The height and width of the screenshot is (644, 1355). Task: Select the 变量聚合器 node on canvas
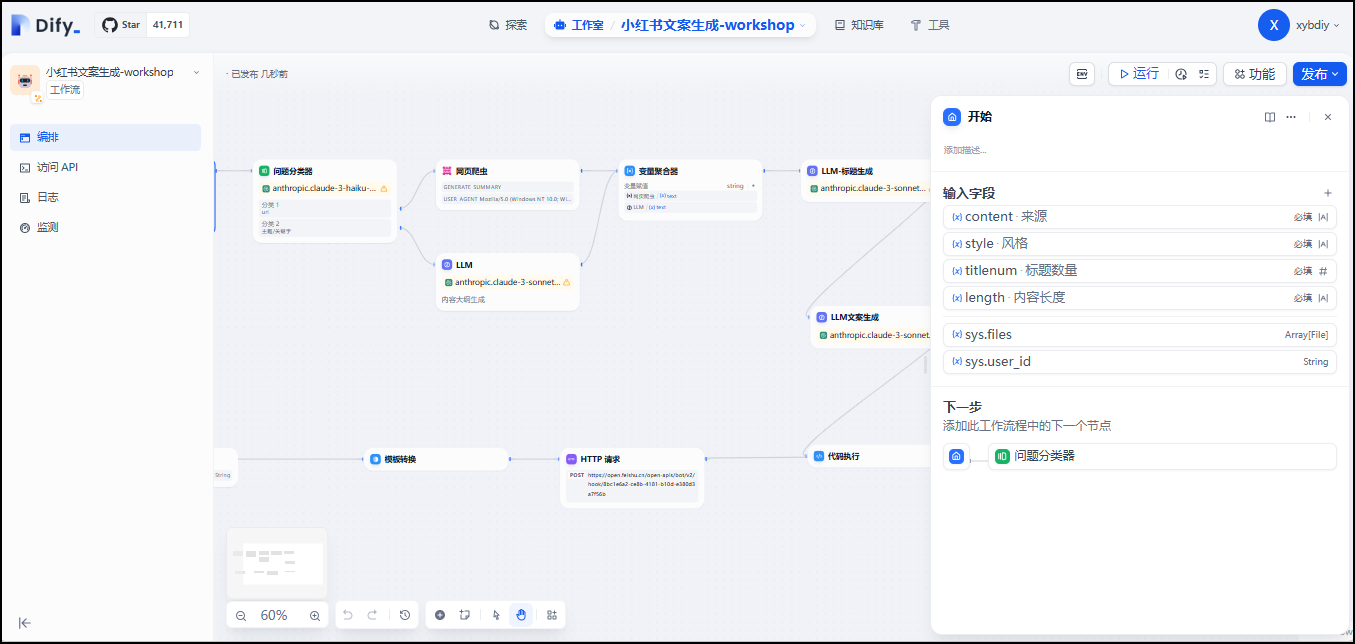click(690, 190)
